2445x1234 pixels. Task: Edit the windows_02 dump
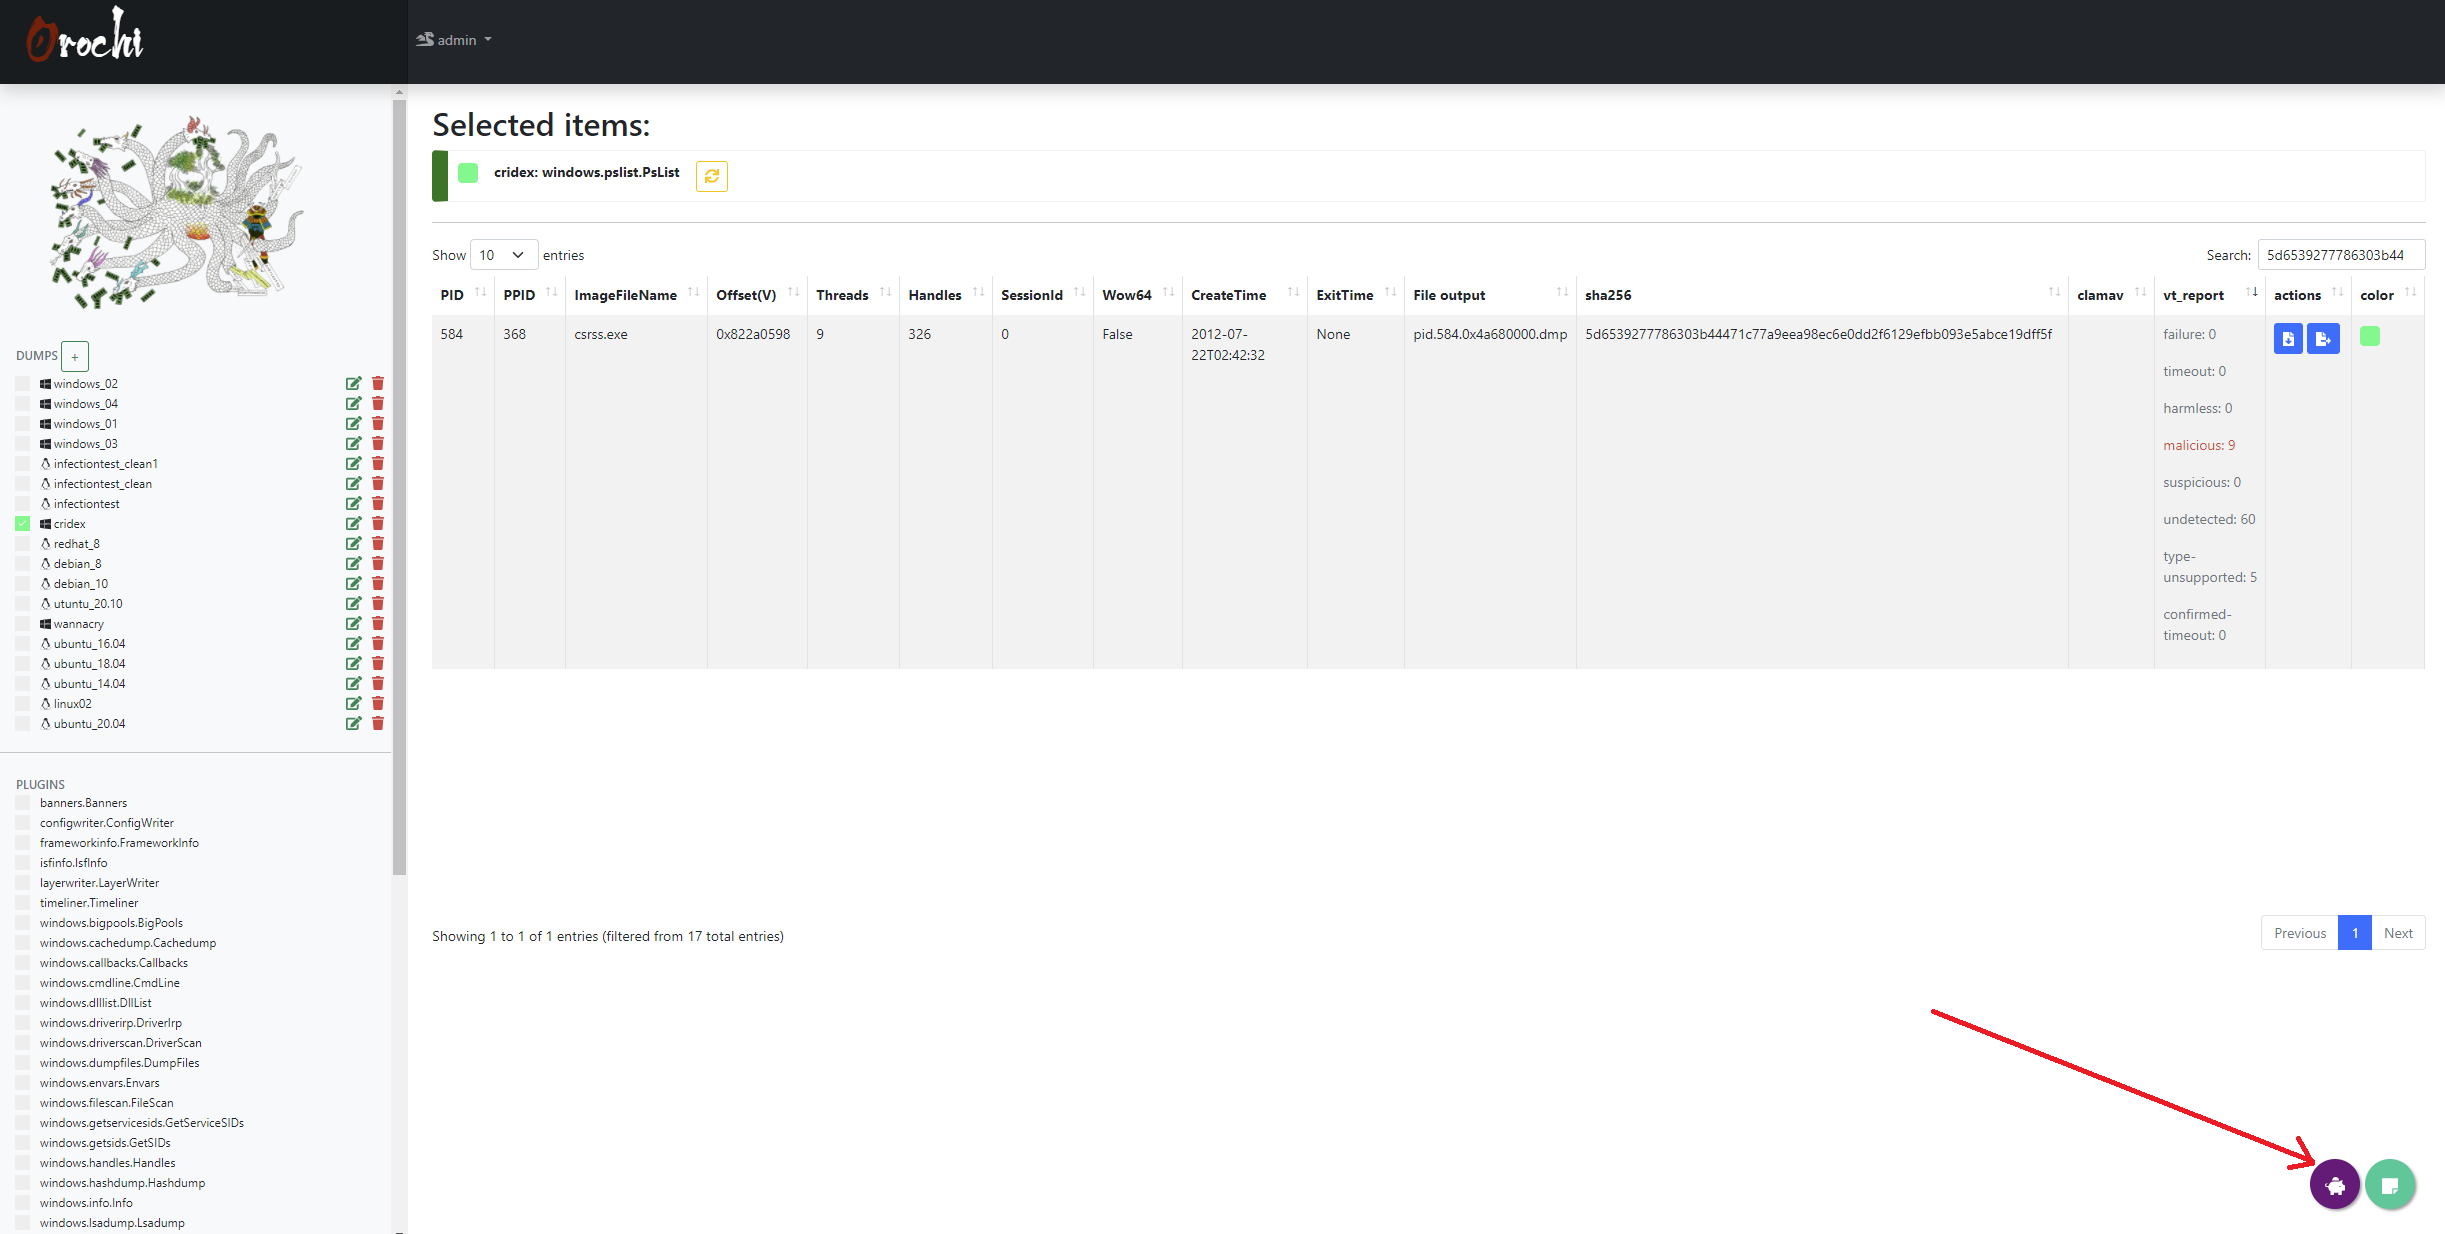(x=353, y=384)
